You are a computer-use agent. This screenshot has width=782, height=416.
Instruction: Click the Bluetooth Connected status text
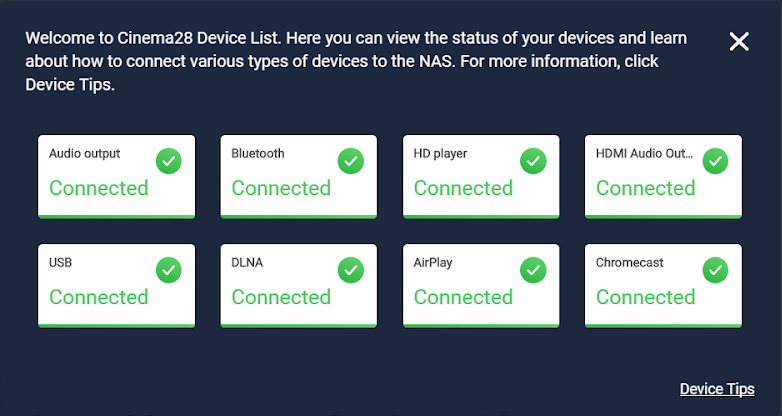click(x=281, y=188)
